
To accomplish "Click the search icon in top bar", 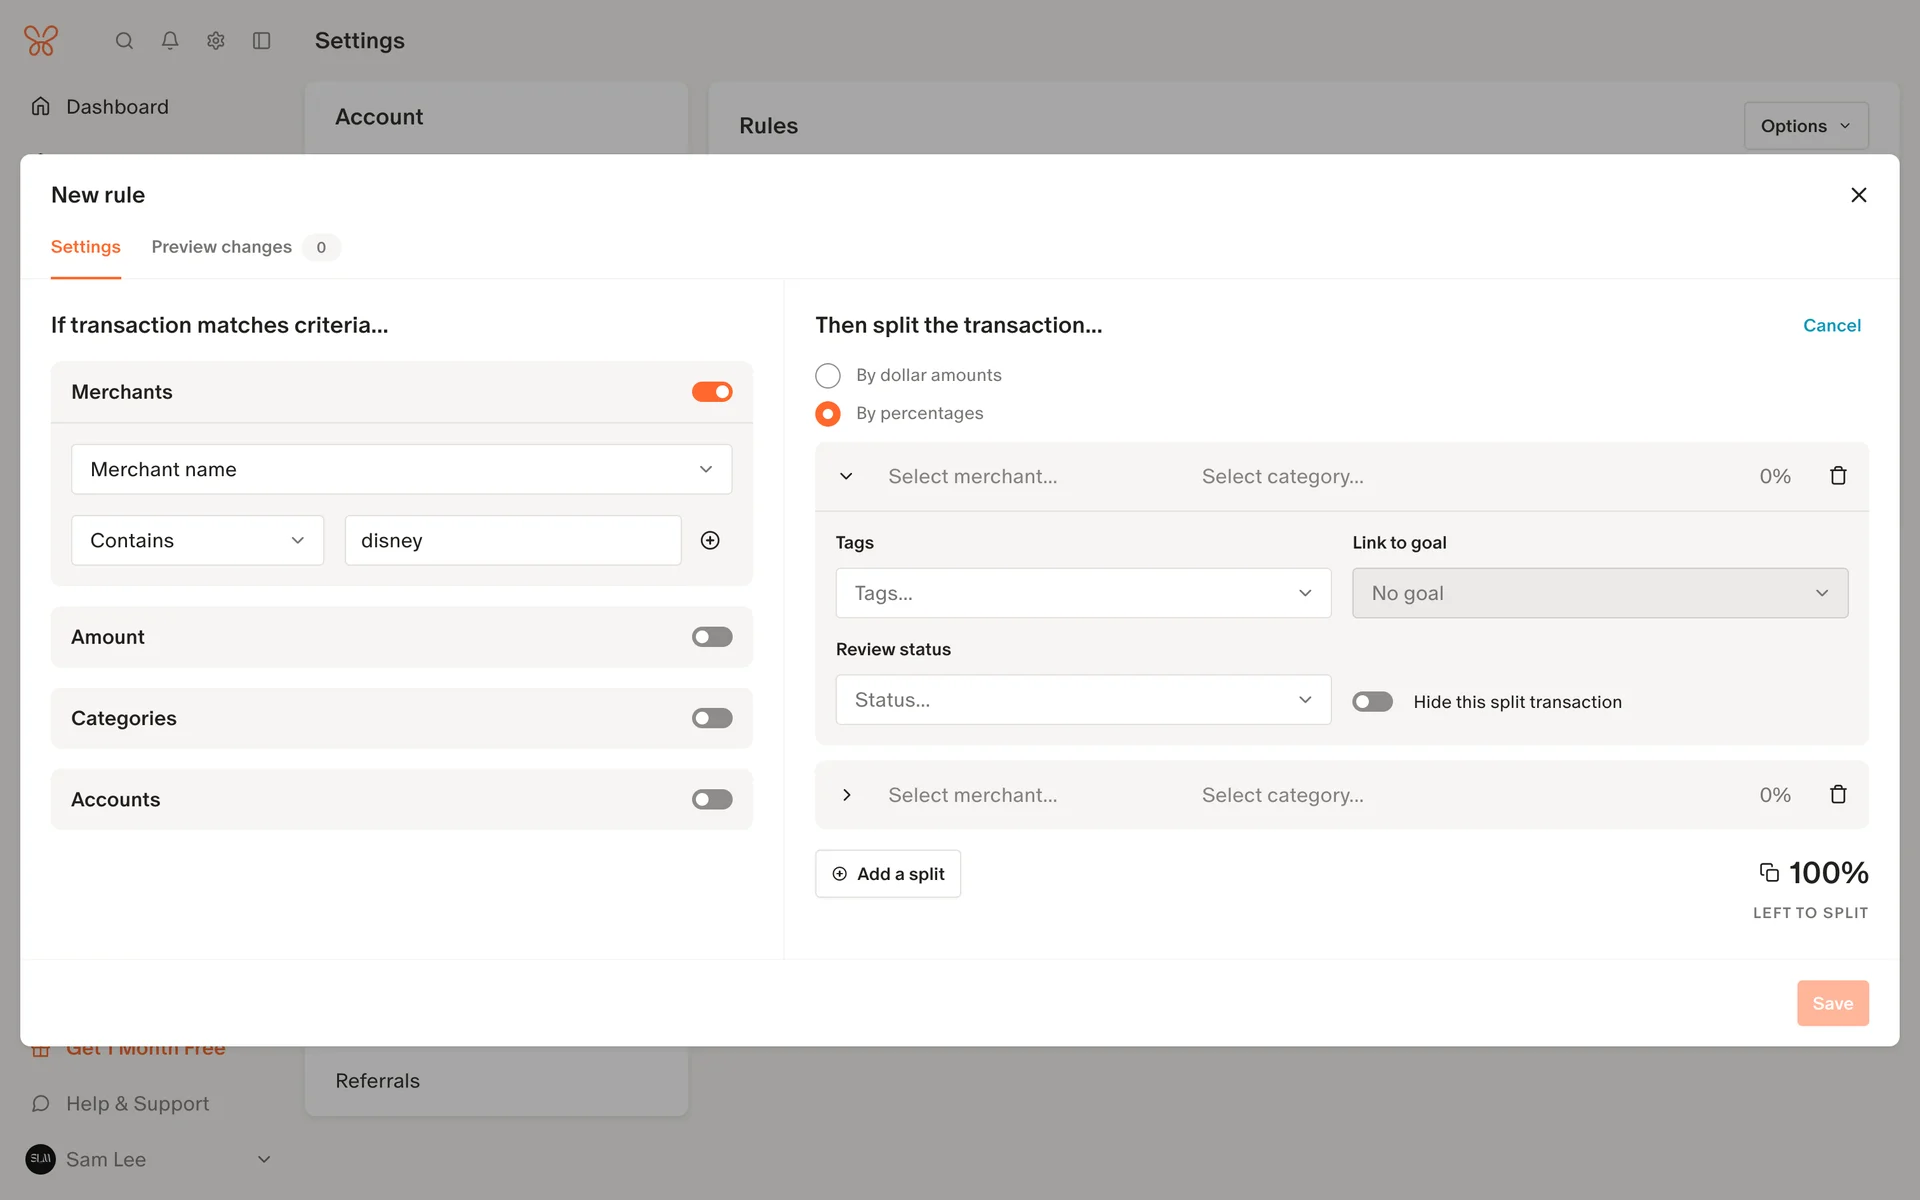I will click(124, 41).
